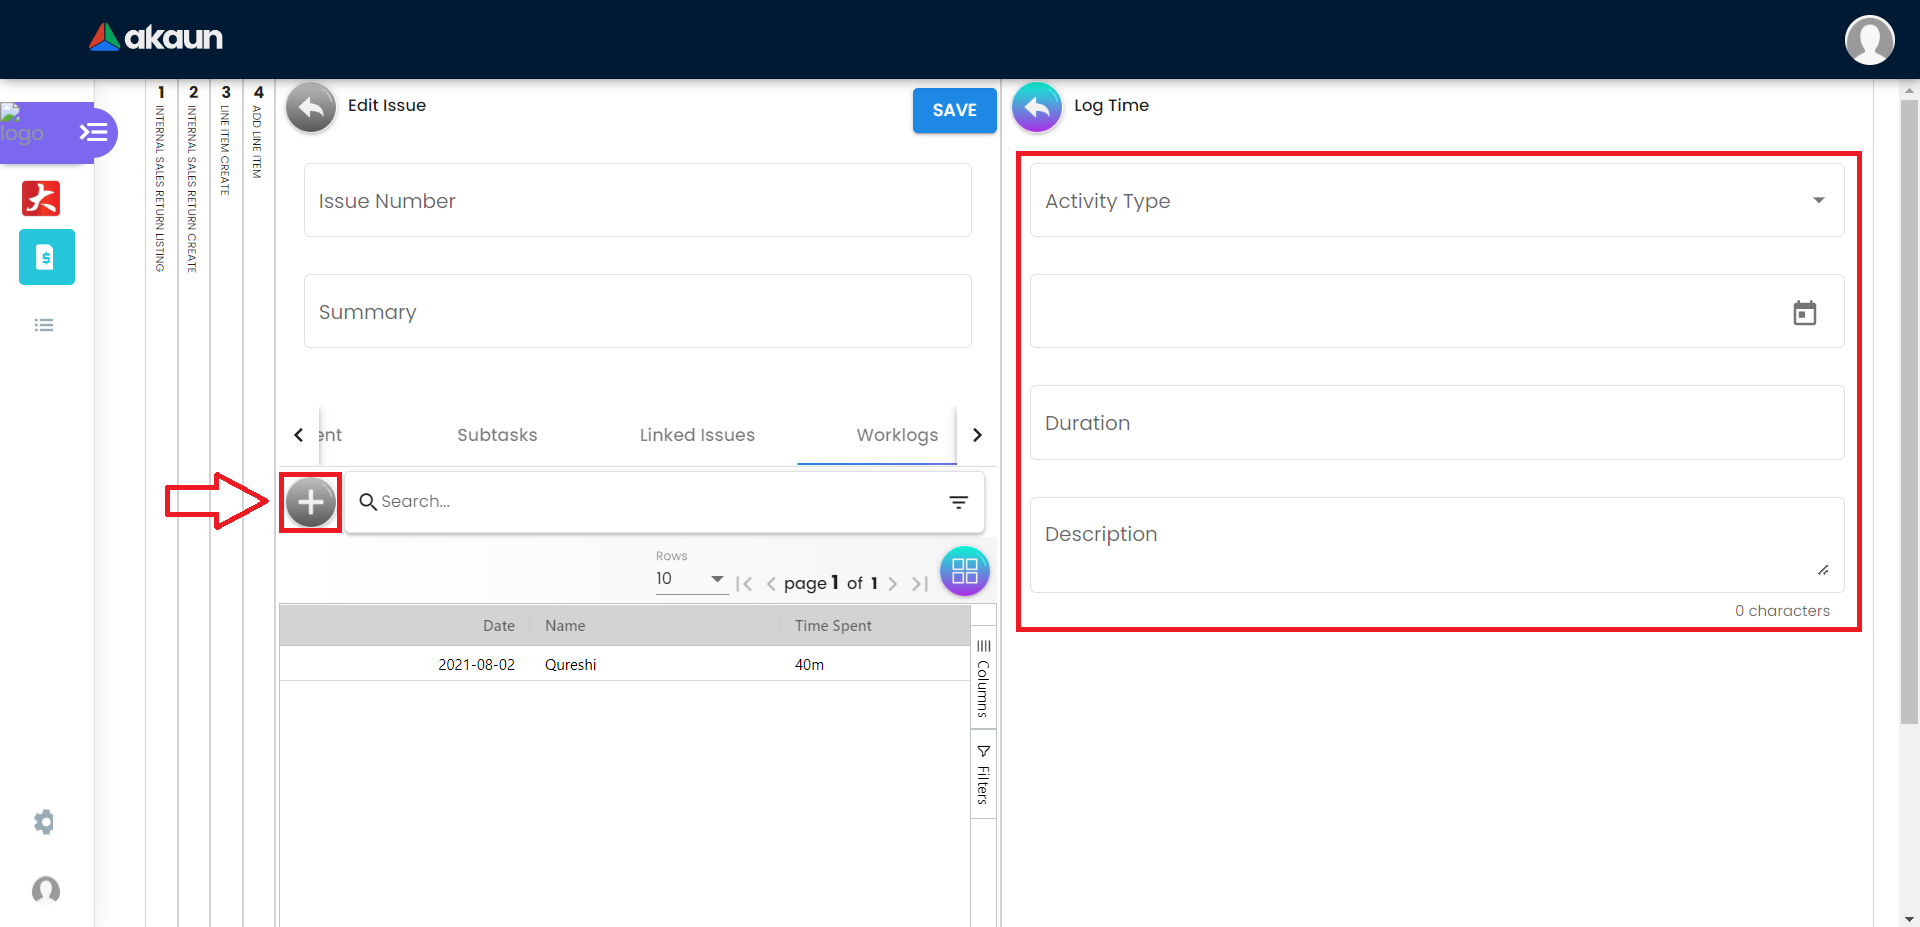1920x927 pixels.
Task: Click the user avatar in top bar
Action: point(1869,40)
